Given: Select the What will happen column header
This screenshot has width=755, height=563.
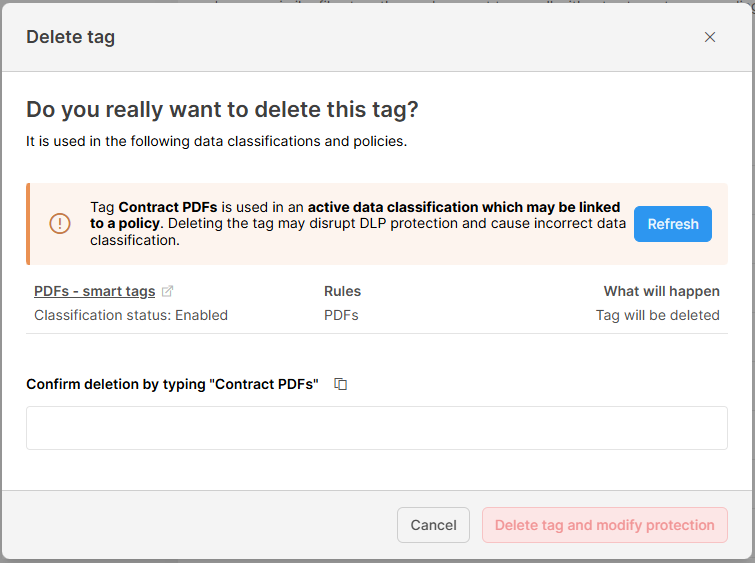Looking at the screenshot, I should (x=661, y=291).
